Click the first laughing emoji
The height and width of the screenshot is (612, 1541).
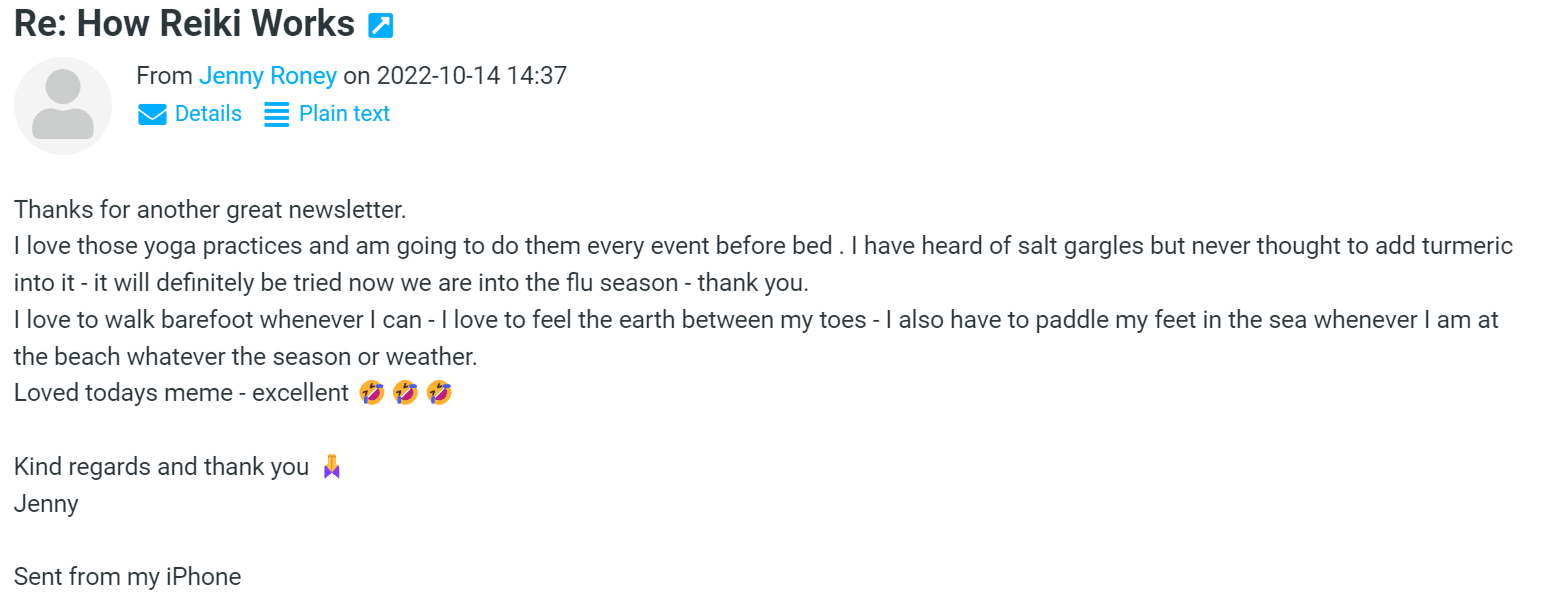point(371,393)
